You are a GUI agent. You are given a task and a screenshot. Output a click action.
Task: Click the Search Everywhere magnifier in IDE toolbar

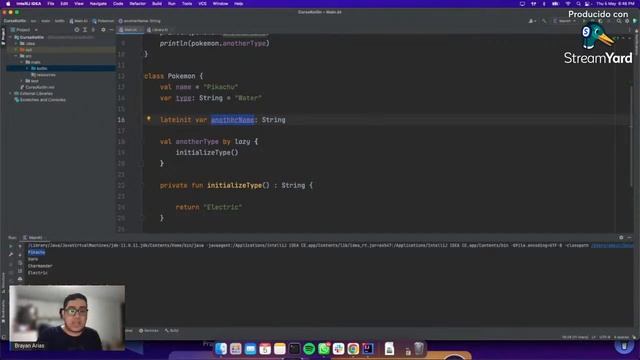tap(619, 21)
